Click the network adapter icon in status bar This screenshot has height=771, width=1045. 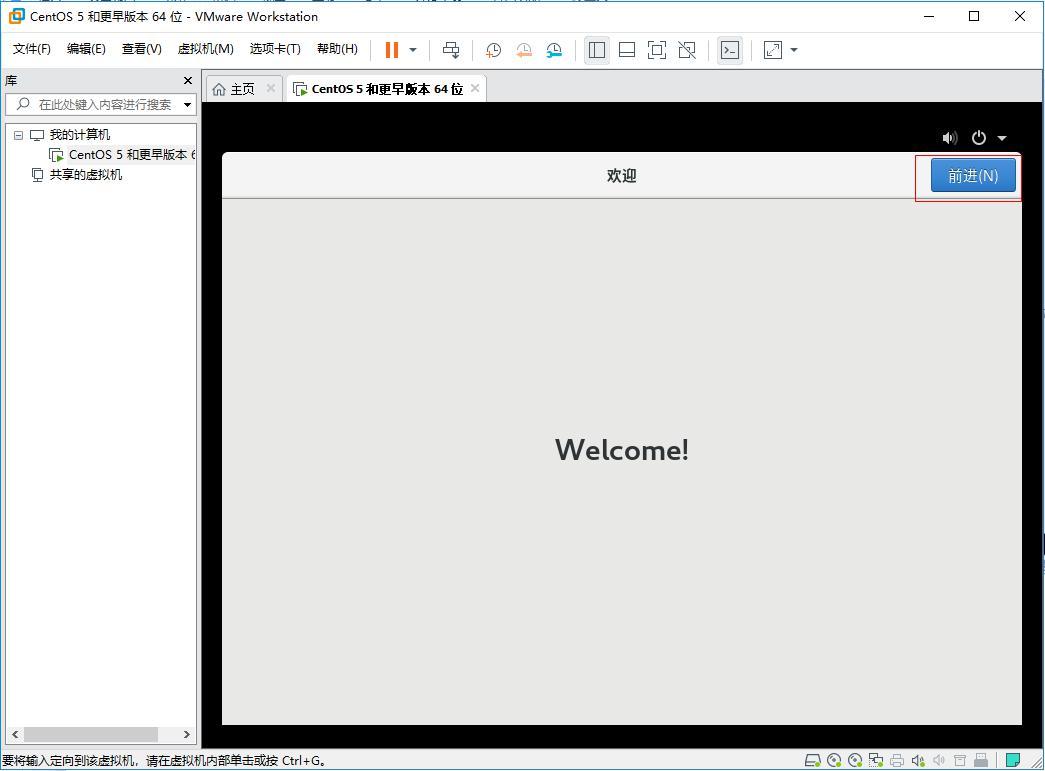(874, 760)
